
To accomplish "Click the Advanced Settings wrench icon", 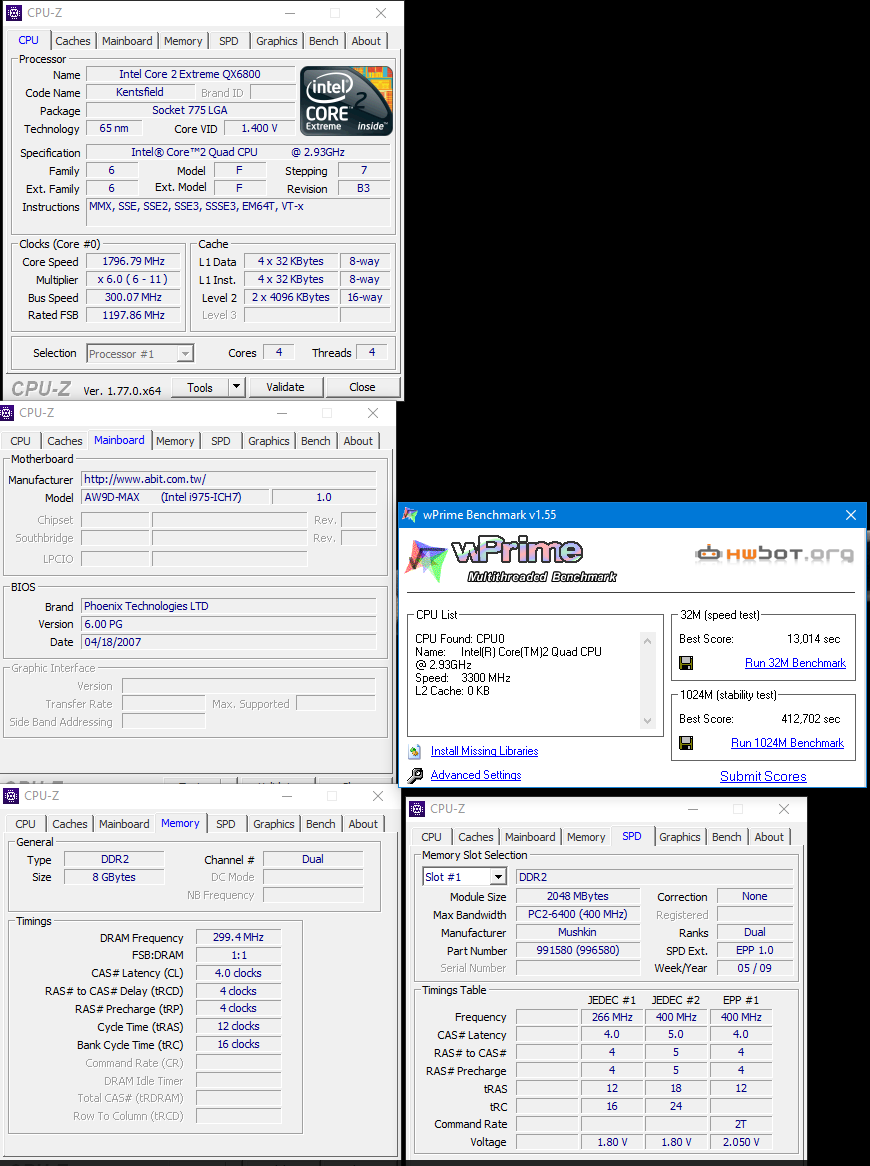I will [x=415, y=776].
